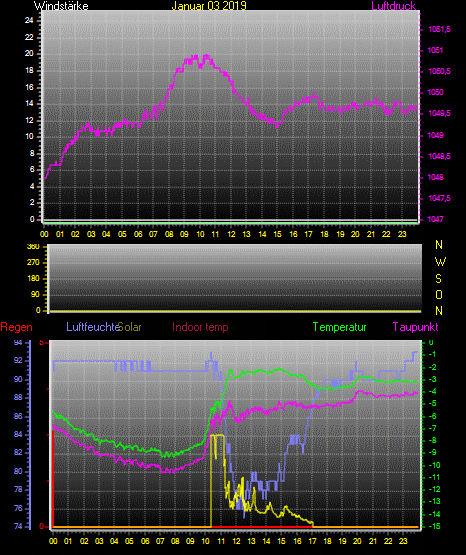This screenshot has width=466, height=555.
Task: Click the Temperatur legend label
Action: coord(339,327)
